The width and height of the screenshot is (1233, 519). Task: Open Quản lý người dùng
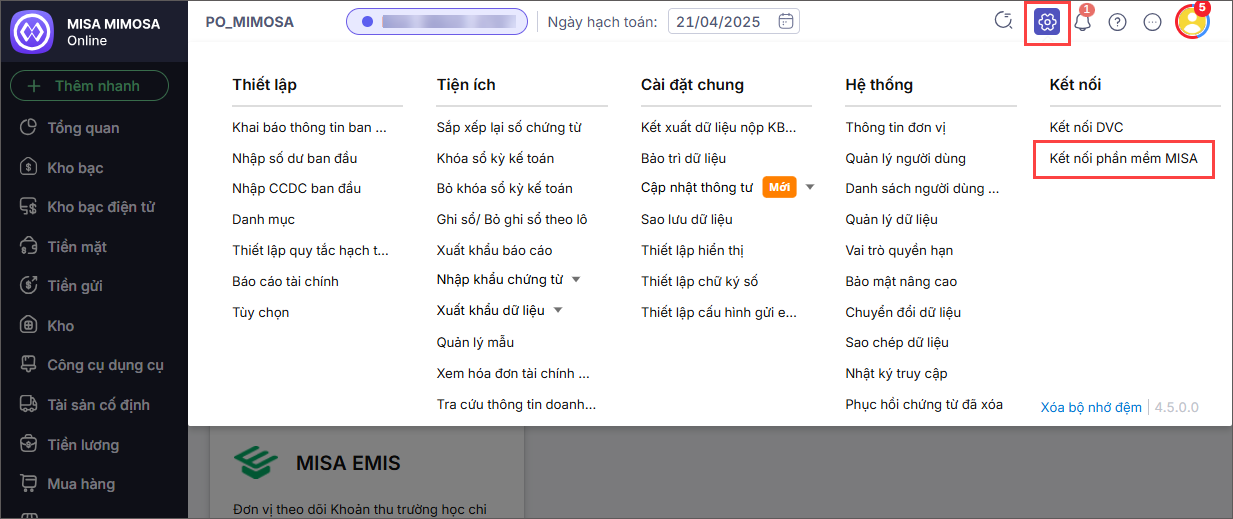point(905,158)
